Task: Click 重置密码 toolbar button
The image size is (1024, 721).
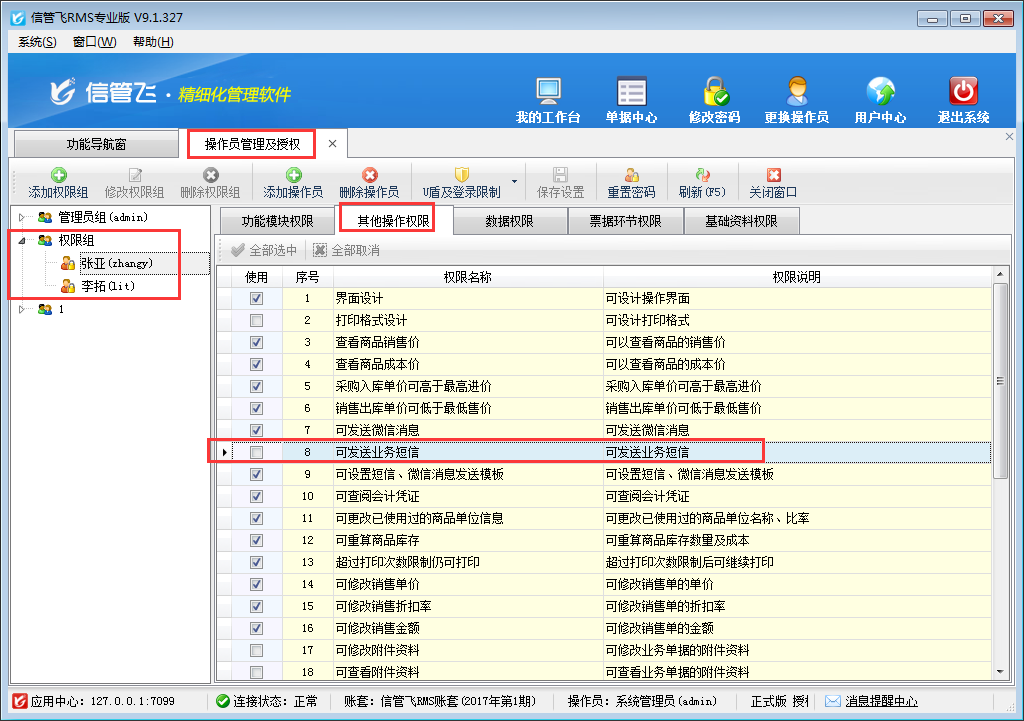Action: [x=631, y=175]
